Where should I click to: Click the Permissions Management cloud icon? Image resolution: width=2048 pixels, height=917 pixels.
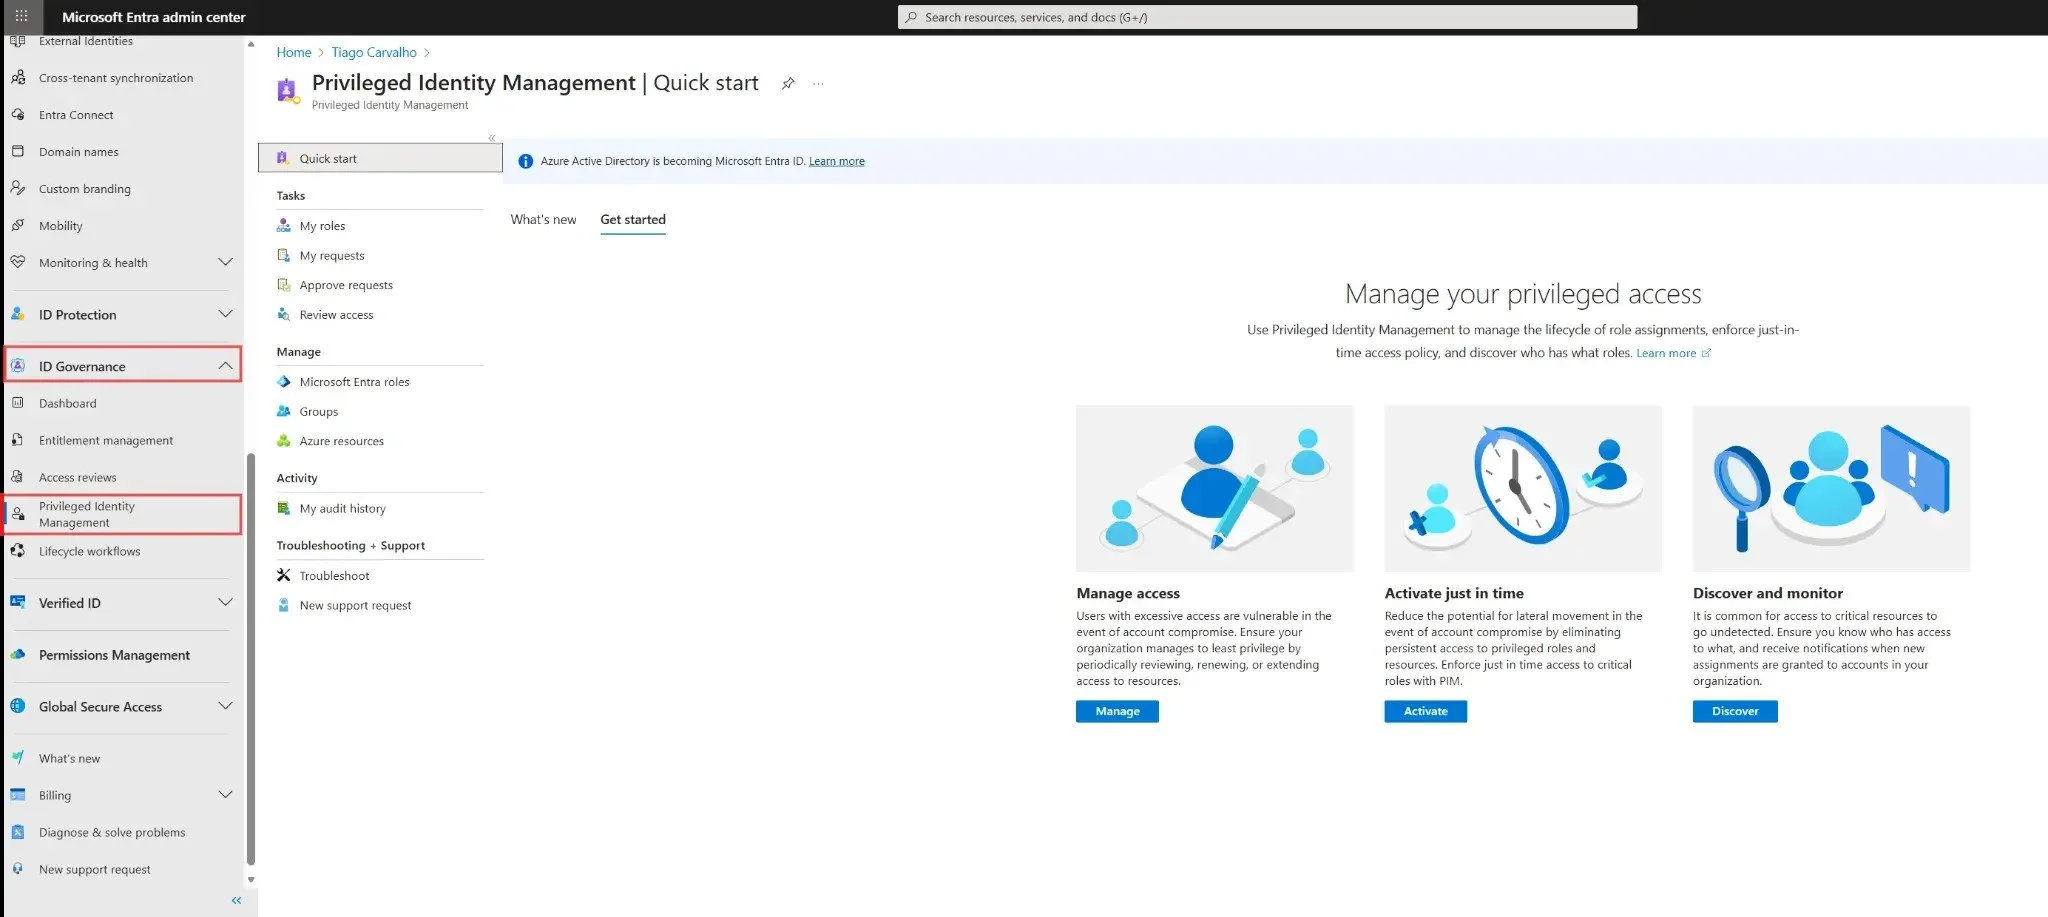(18, 654)
